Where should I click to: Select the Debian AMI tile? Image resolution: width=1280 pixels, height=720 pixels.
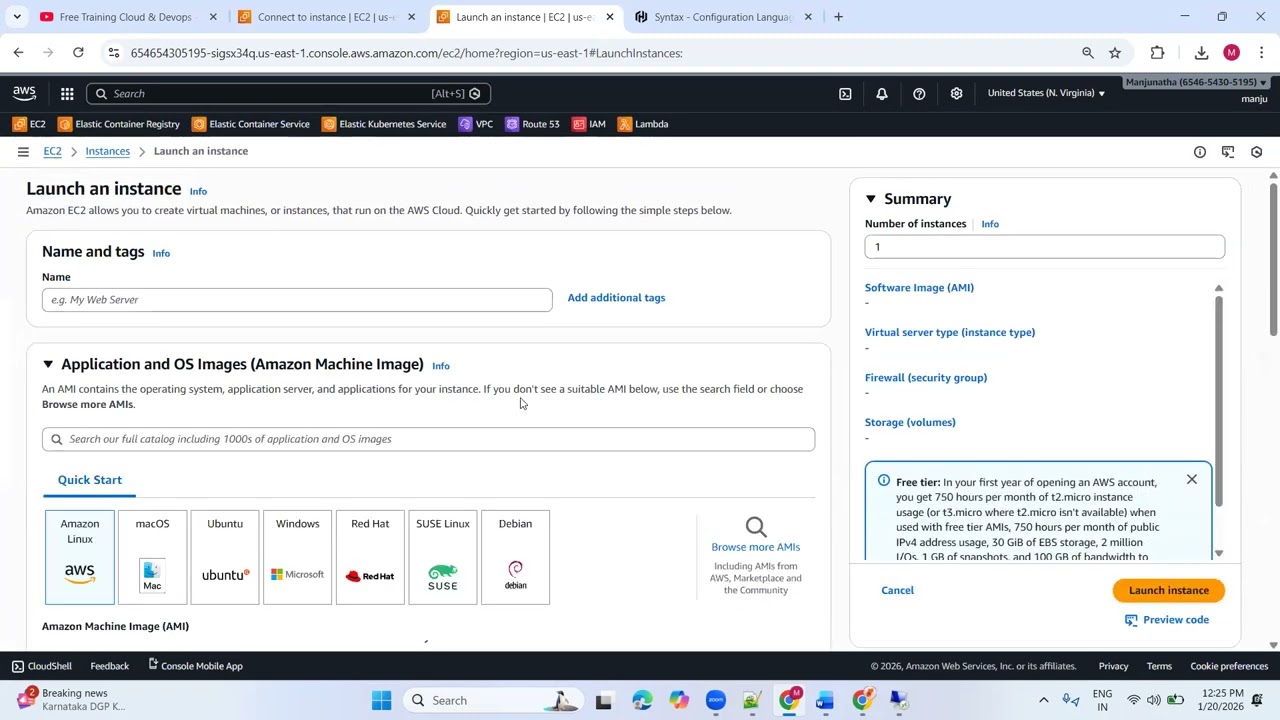tap(515, 557)
